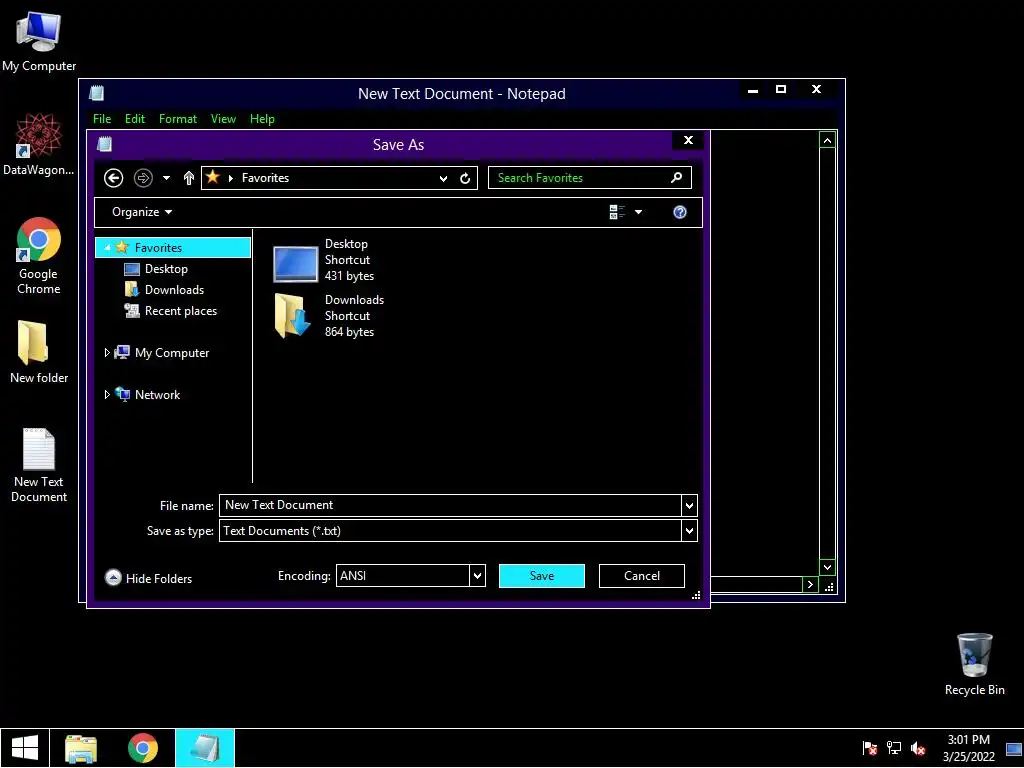
Task: Maximize the Notepad window
Action: [781, 89]
